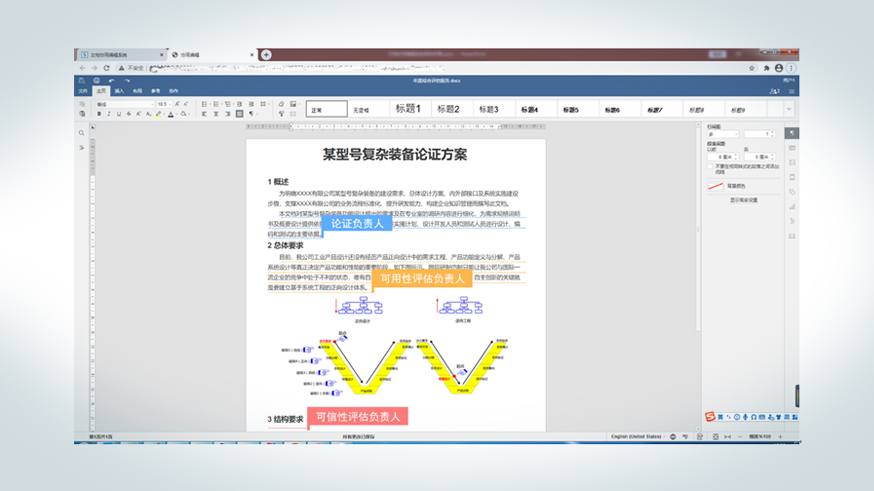
Task: Open the document language selector in the status bar
Action: click(637, 437)
